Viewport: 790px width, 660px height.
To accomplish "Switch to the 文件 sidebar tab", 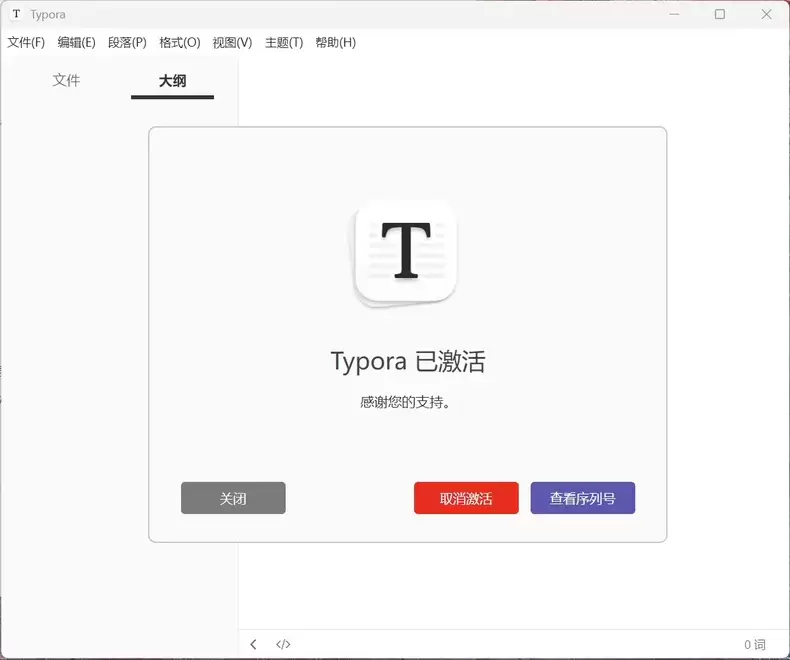I will [66, 80].
